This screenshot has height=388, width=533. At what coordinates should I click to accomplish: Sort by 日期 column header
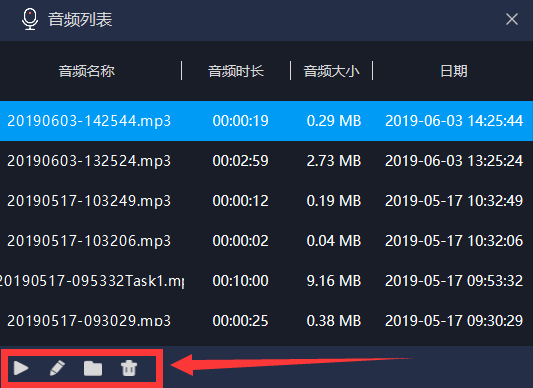[454, 71]
